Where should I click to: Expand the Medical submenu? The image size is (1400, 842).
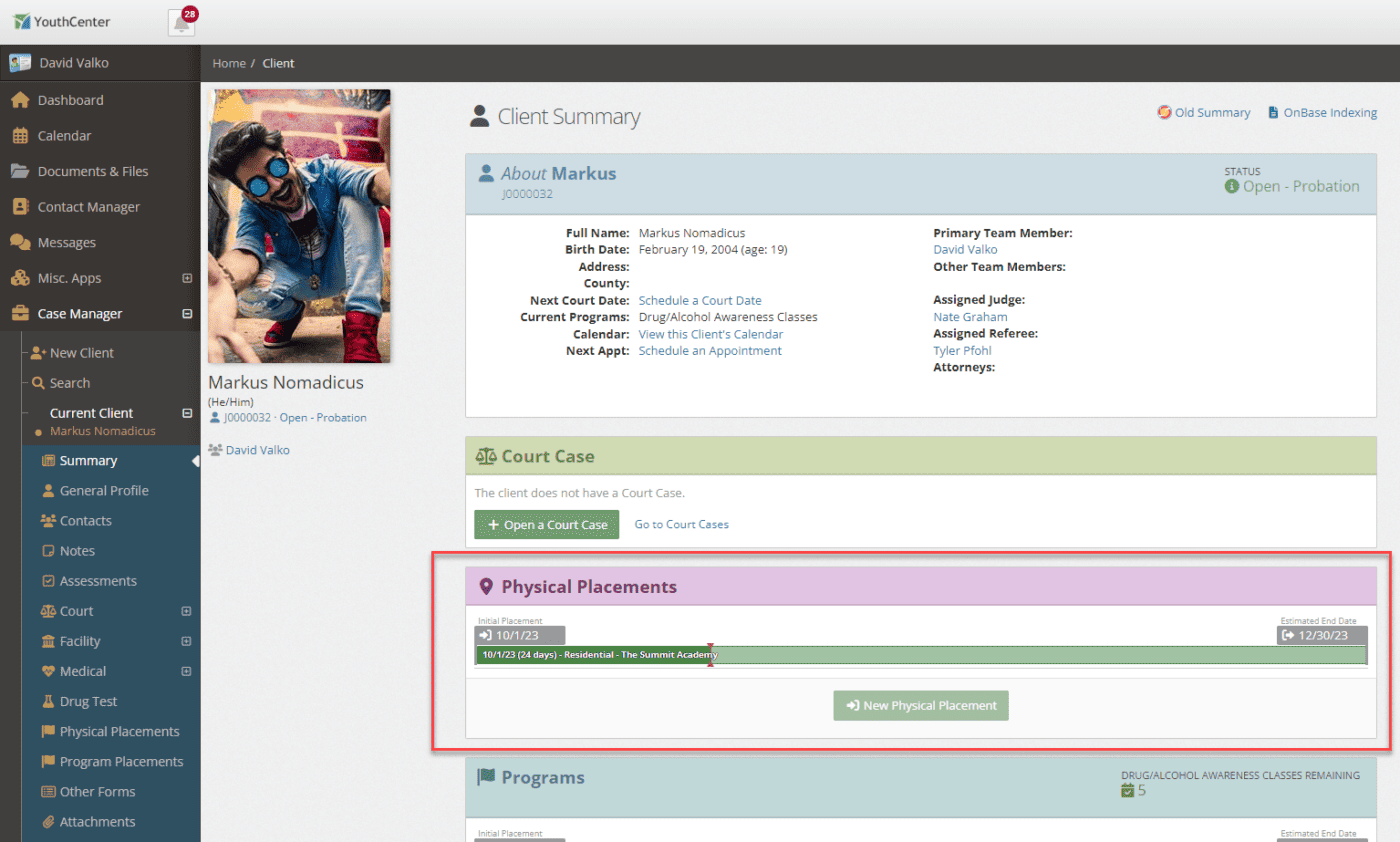pyautogui.click(x=186, y=671)
